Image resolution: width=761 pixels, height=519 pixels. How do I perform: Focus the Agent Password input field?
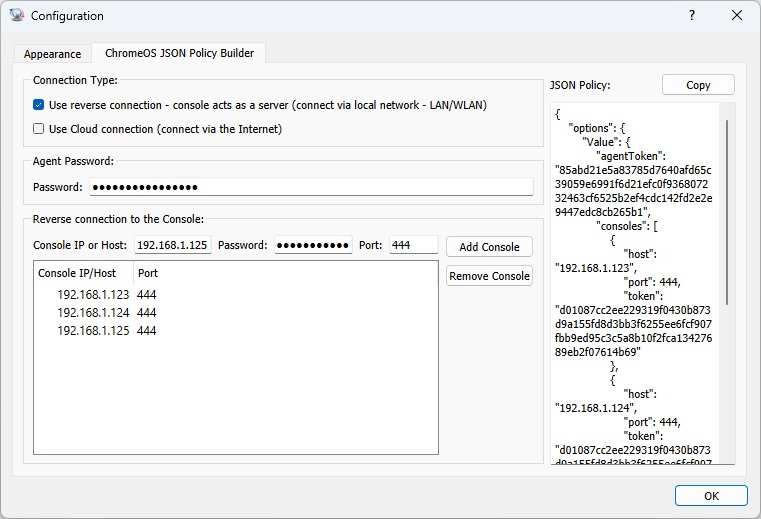tap(310, 187)
